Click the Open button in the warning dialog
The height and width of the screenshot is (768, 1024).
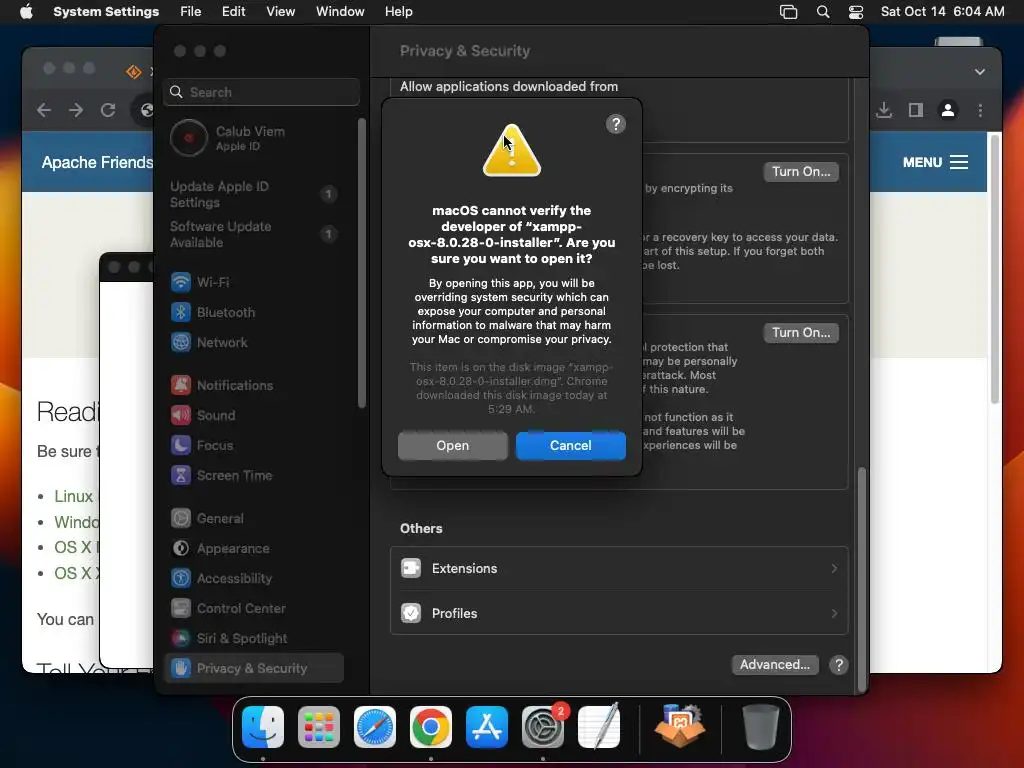[x=453, y=445]
